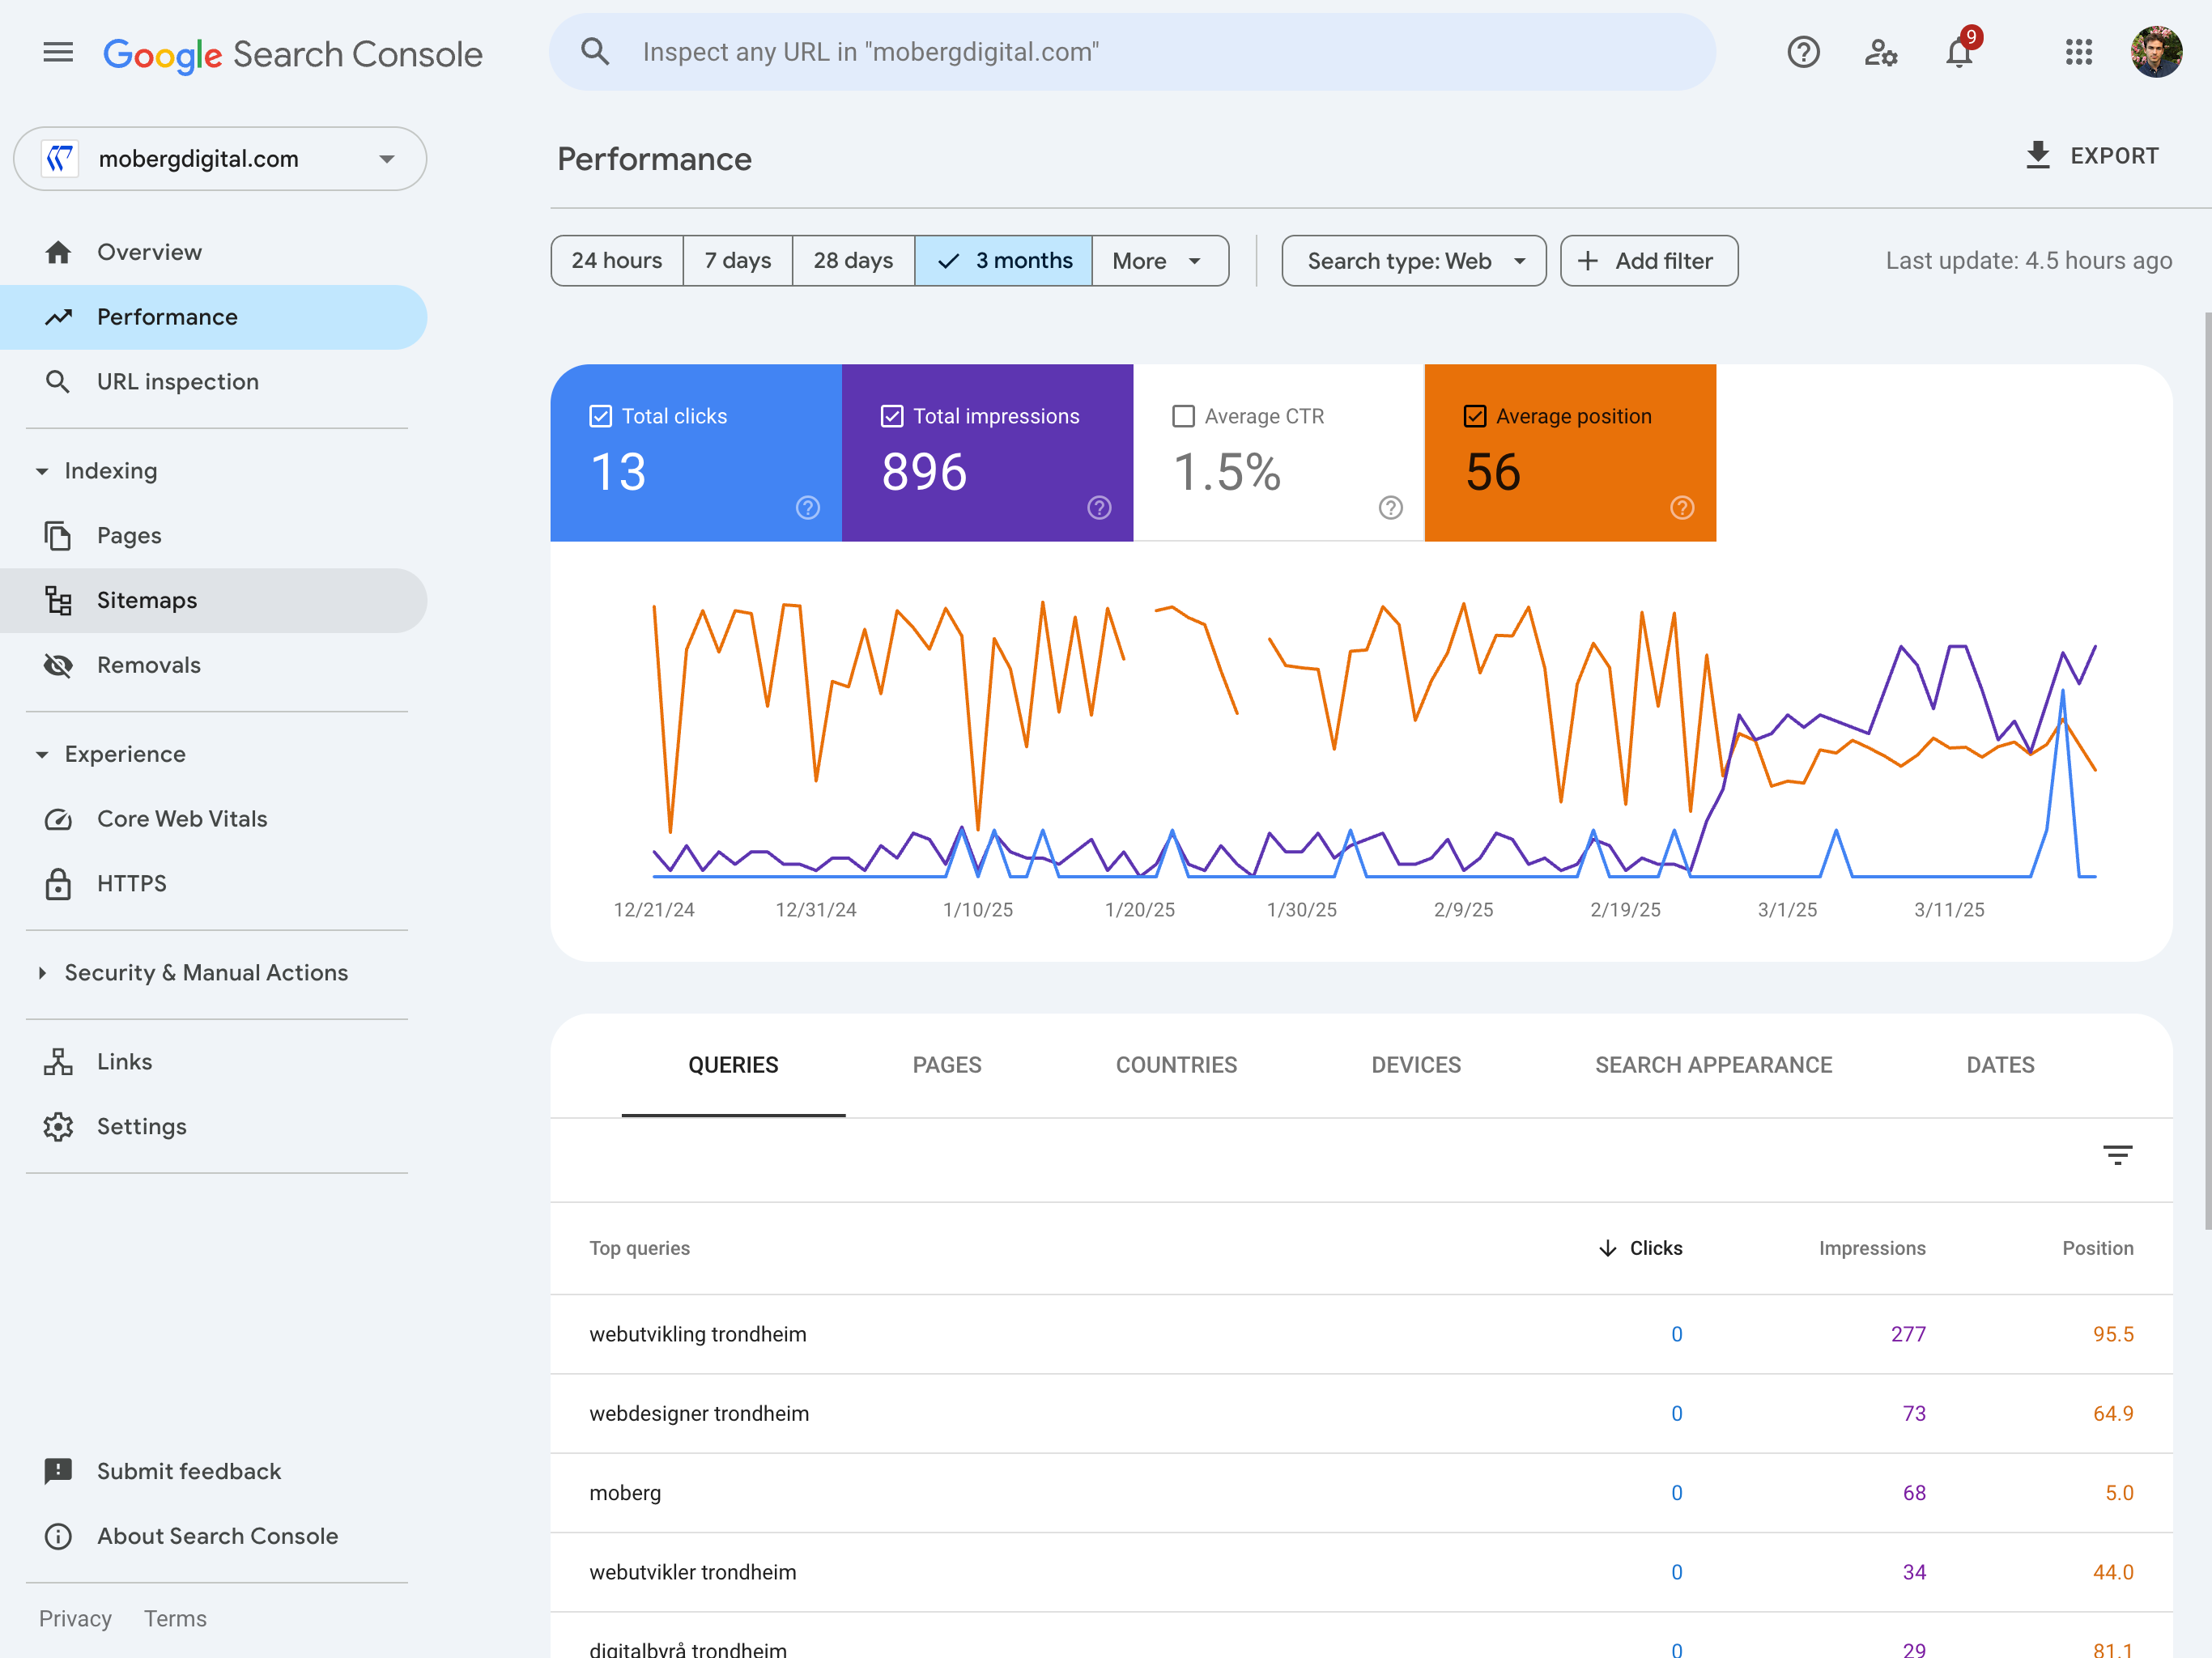Enable the Average CTR checkbox
Image resolution: width=2212 pixels, height=1658 pixels.
coord(1183,416)
